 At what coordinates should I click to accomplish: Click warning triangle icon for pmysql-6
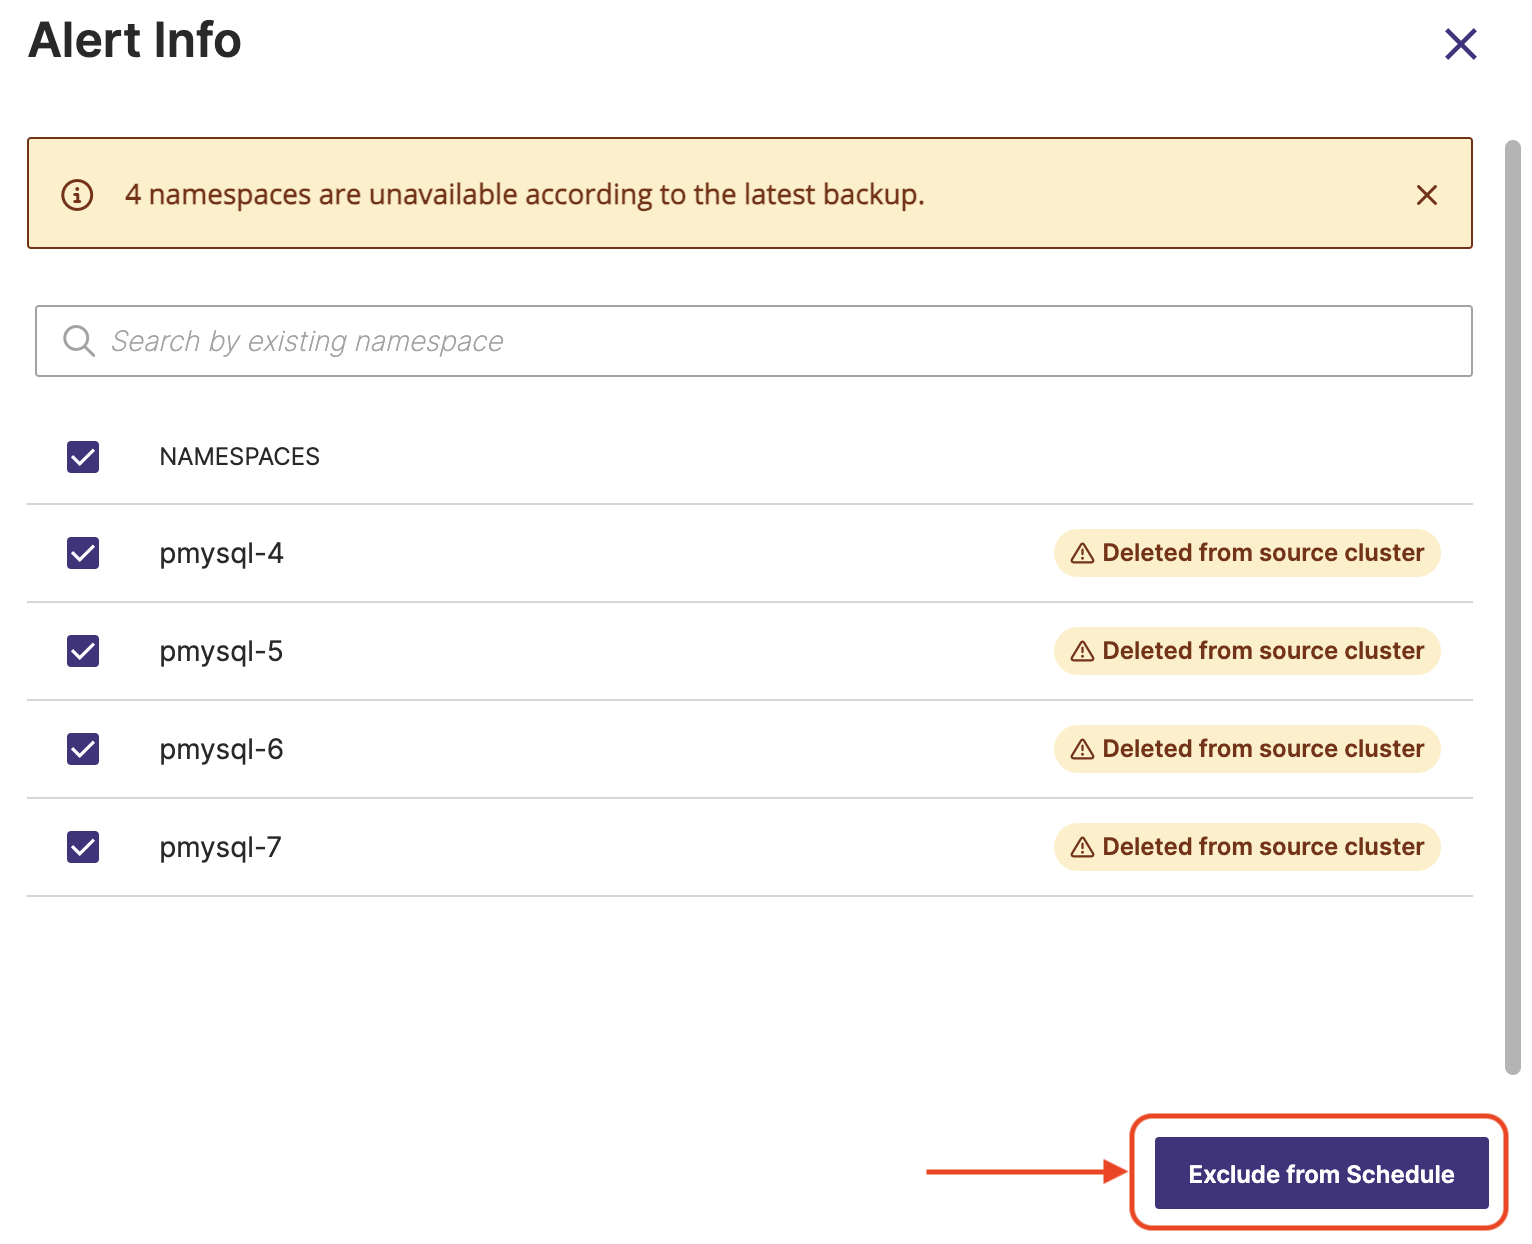click(1082, 750)
